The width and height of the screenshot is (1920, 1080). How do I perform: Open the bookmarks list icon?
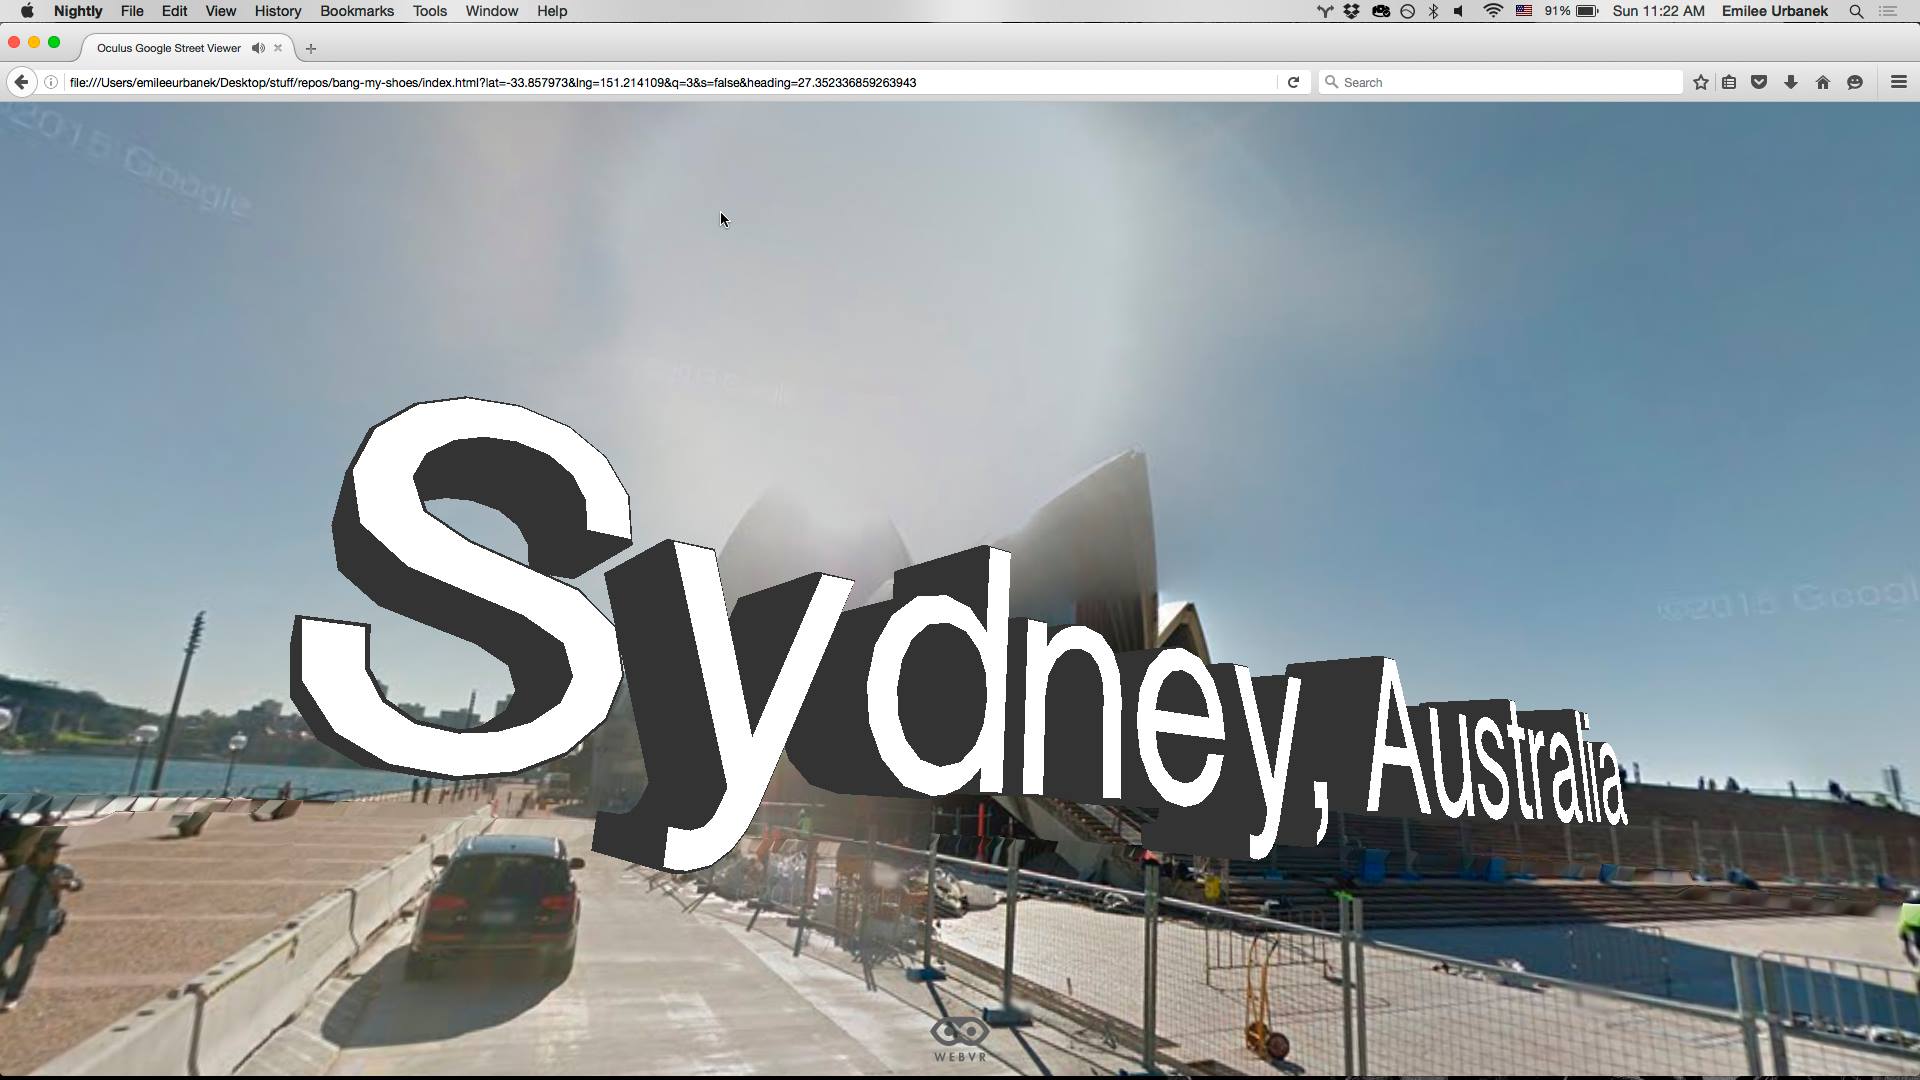(1729, 83)
